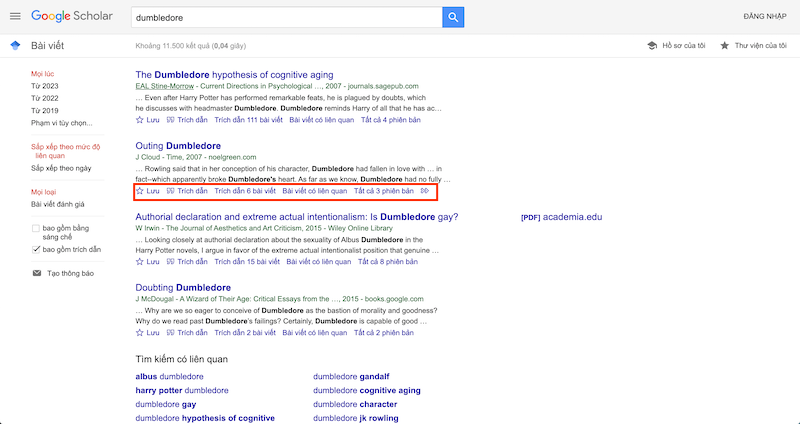Viewport: 800px width, 424px height.
Task: Open Thư viện của tôi library
Action: tap(761, 45)
